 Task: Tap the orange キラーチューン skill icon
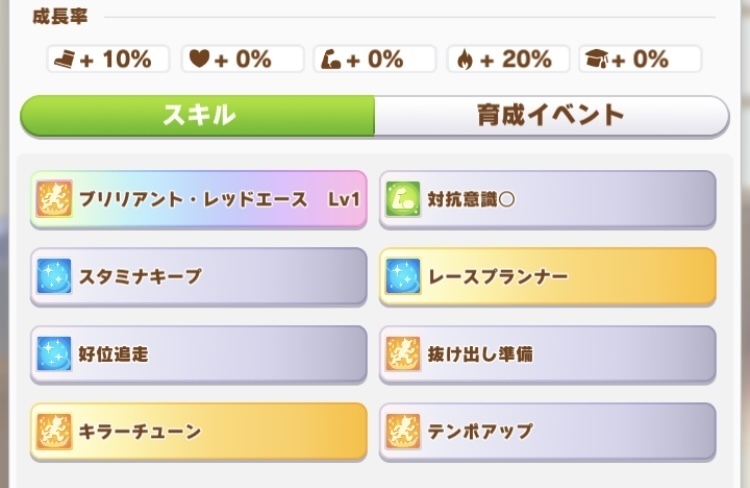click(x=54, y=432)
